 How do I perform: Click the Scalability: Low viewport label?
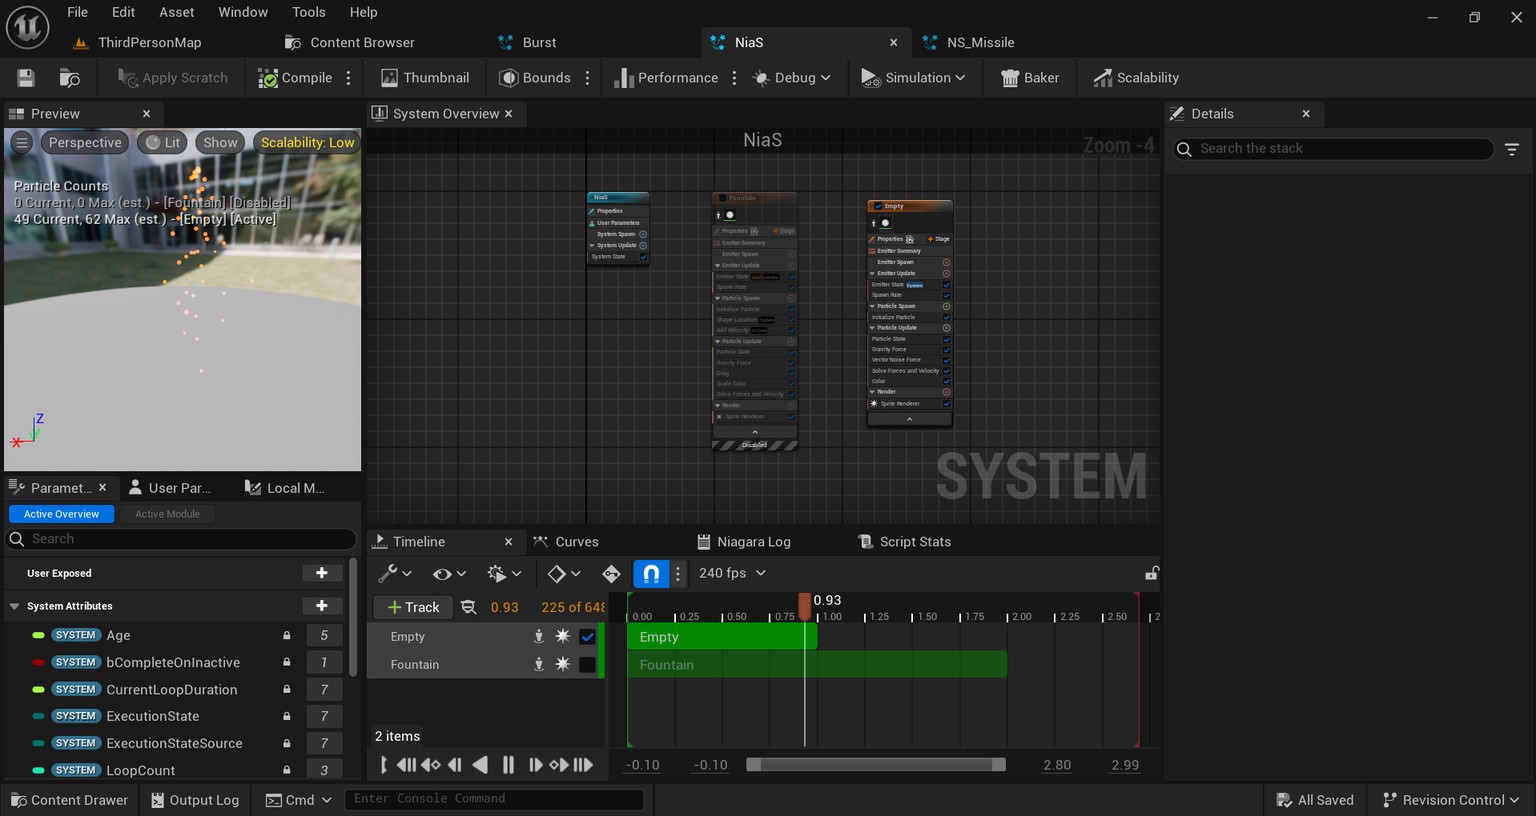click(x=307, y=142)
